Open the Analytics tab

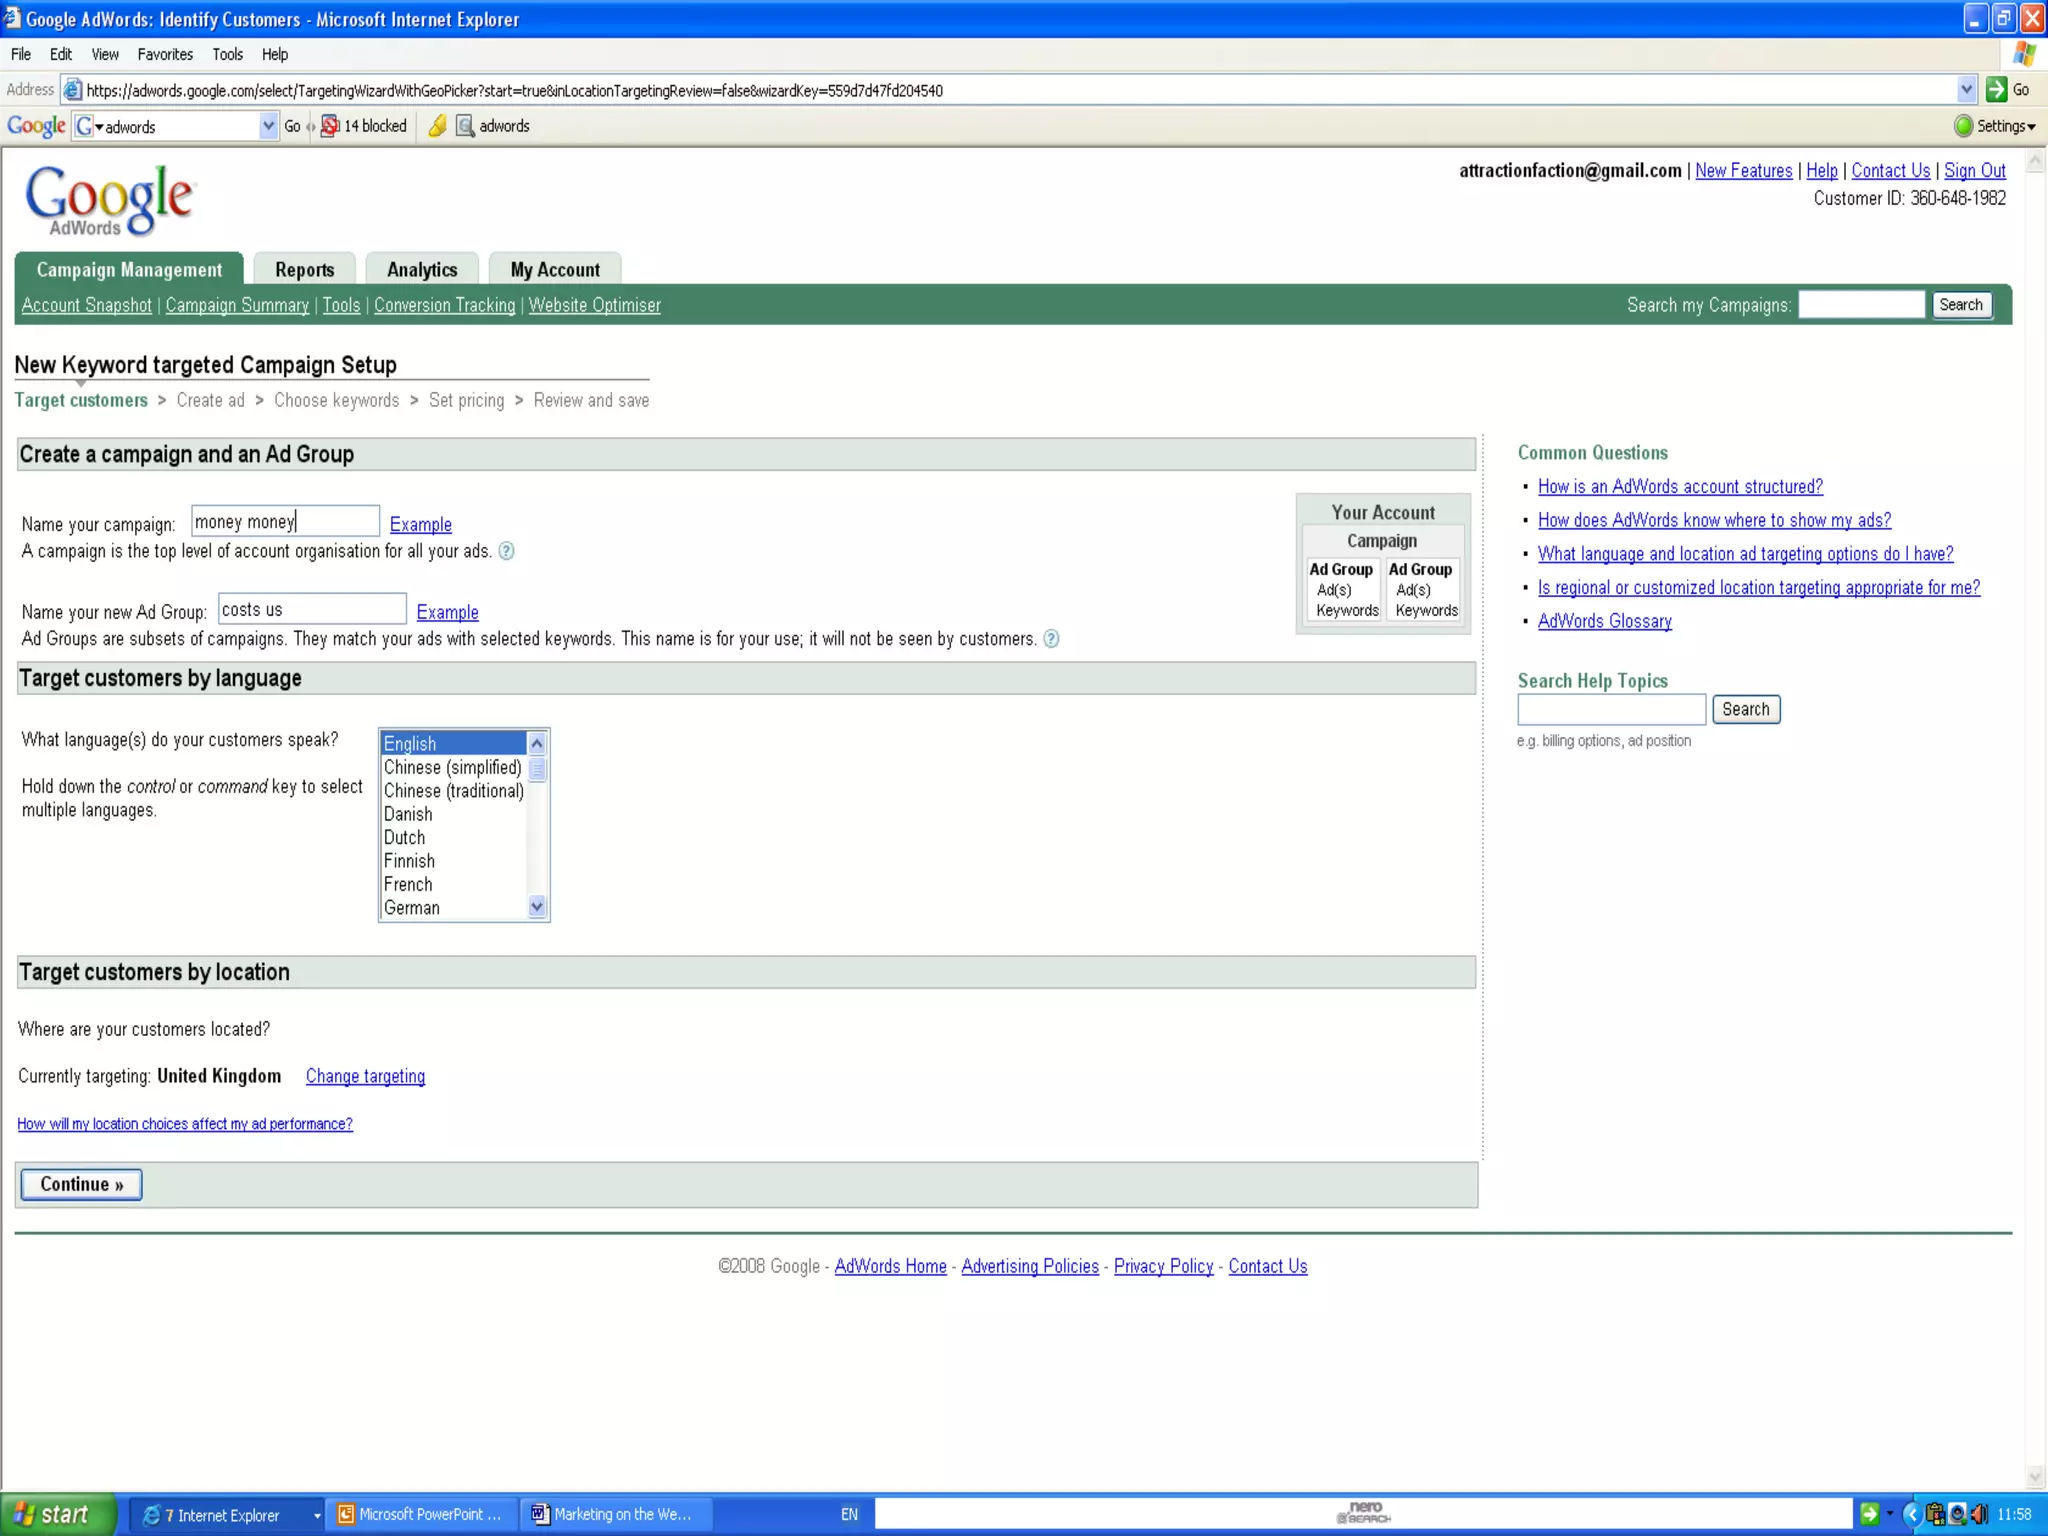[421, 270]
